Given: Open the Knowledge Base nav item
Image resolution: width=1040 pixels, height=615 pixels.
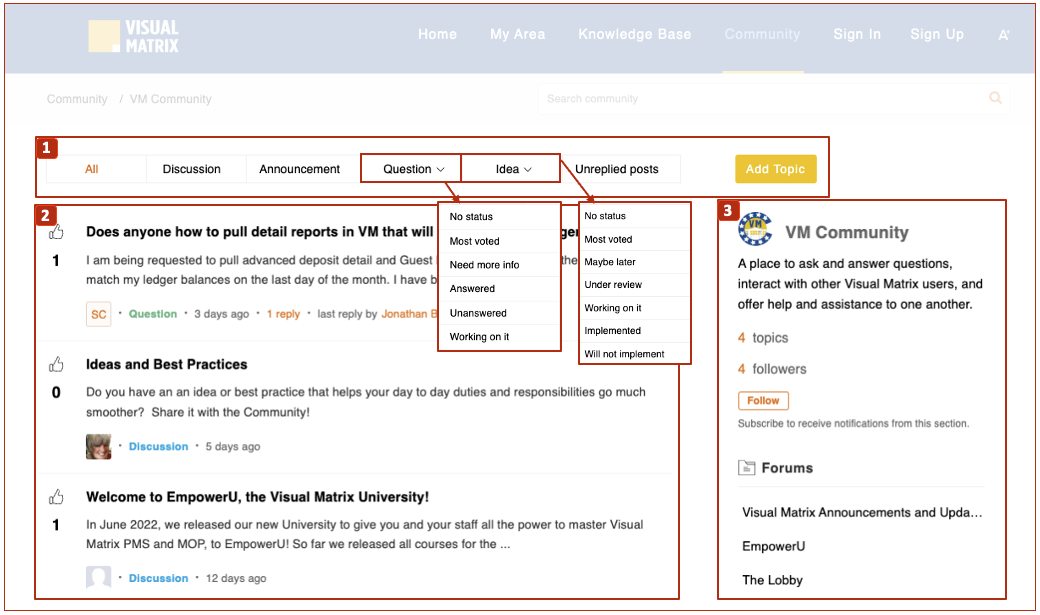Looking at the screenshot, I should (634, 34).
